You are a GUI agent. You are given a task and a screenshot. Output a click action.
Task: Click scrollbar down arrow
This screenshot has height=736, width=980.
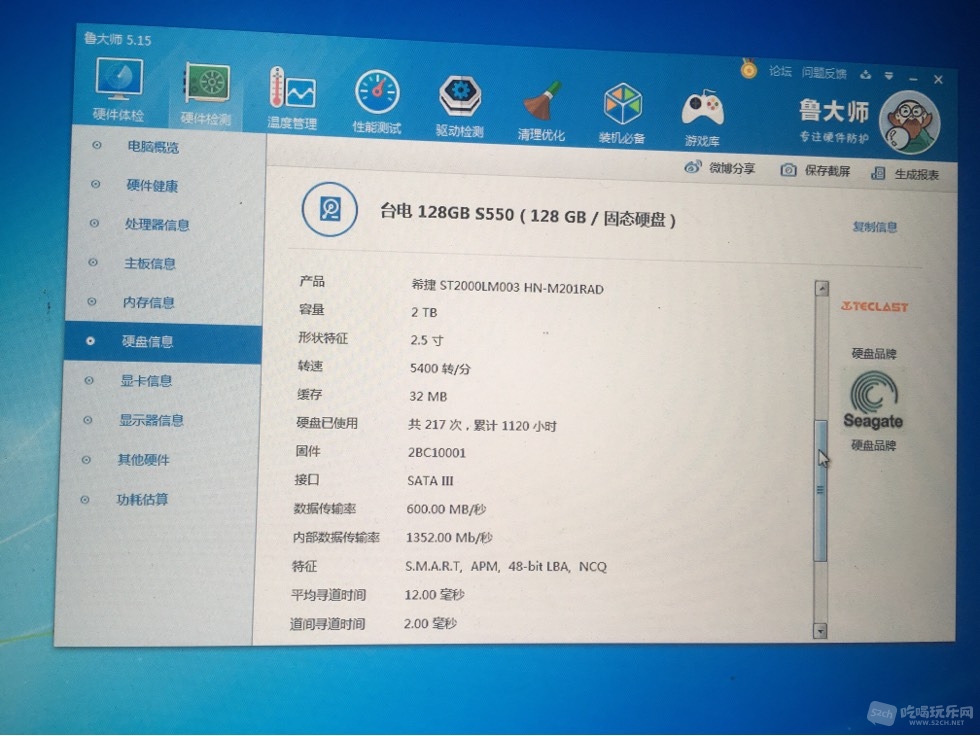(x=820, y=631)
